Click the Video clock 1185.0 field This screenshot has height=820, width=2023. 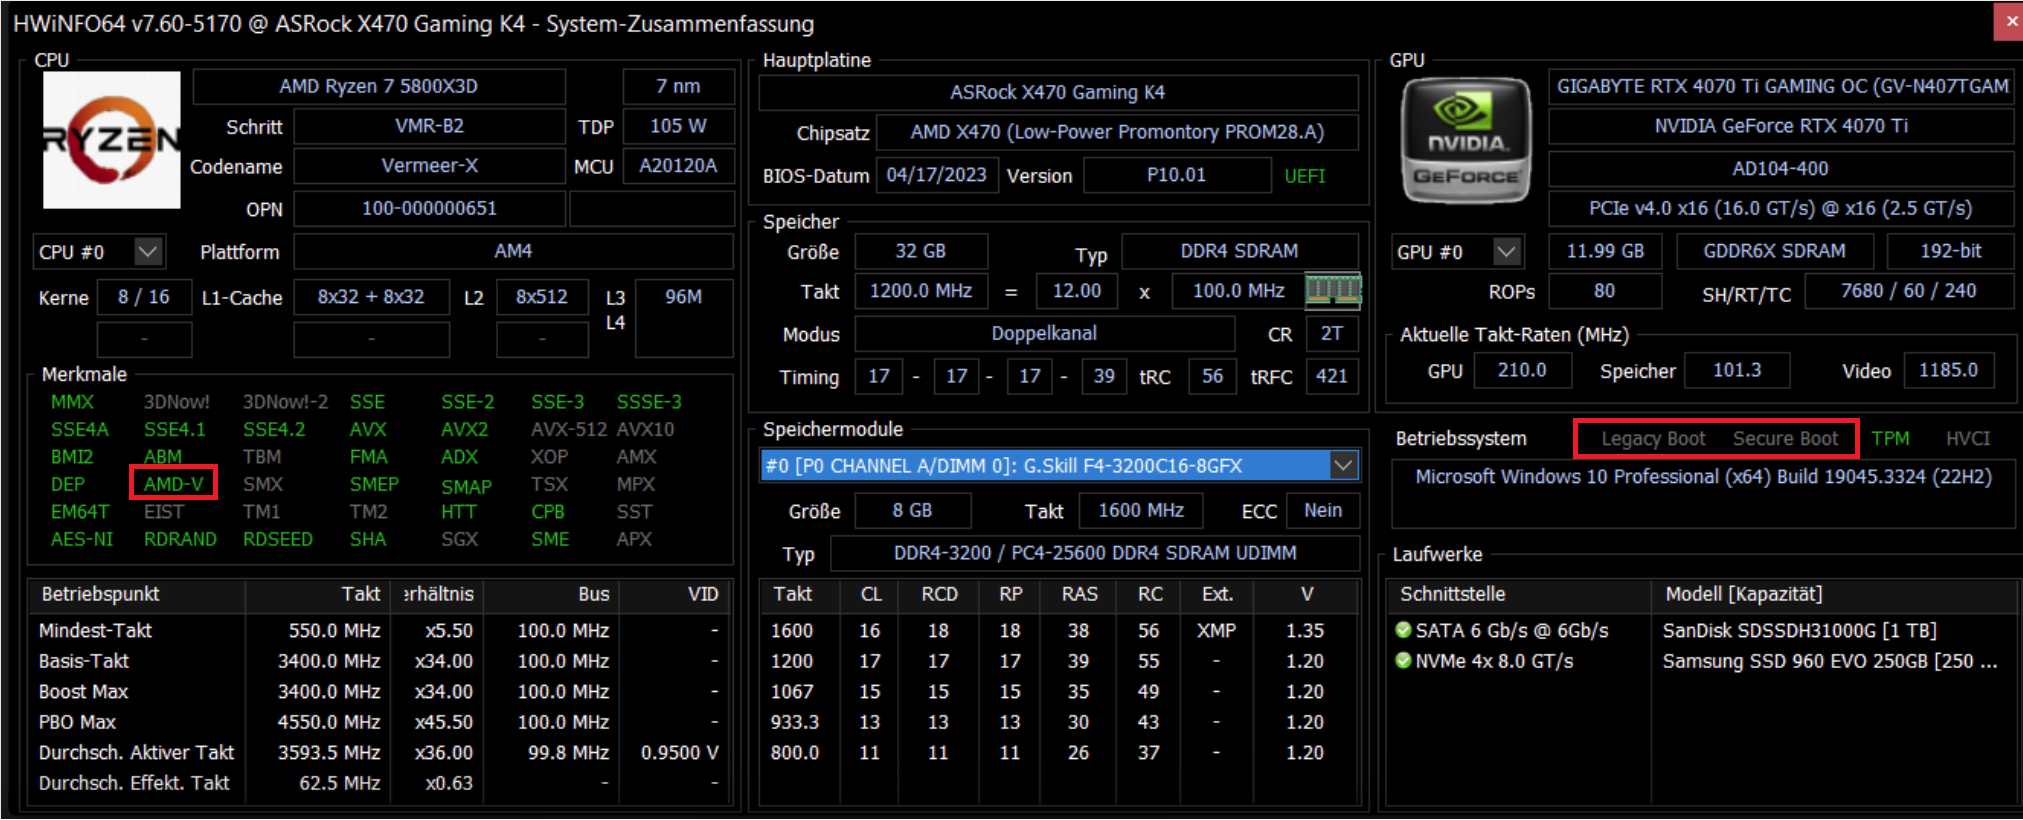(x=1948, y=370)
